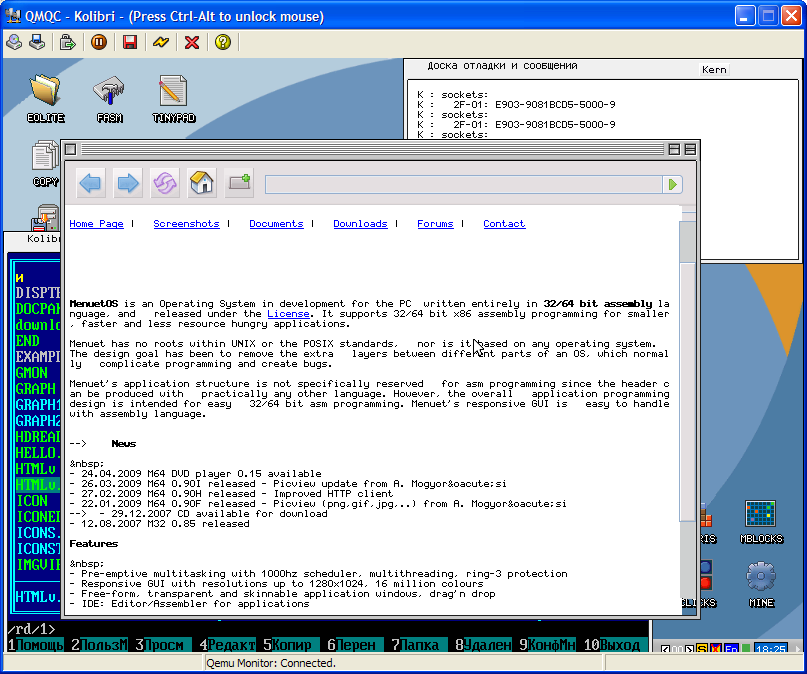This screenshot has width=807, height=674.
Task: Click the browser forward arrow
Action: [x=126, y=183]
